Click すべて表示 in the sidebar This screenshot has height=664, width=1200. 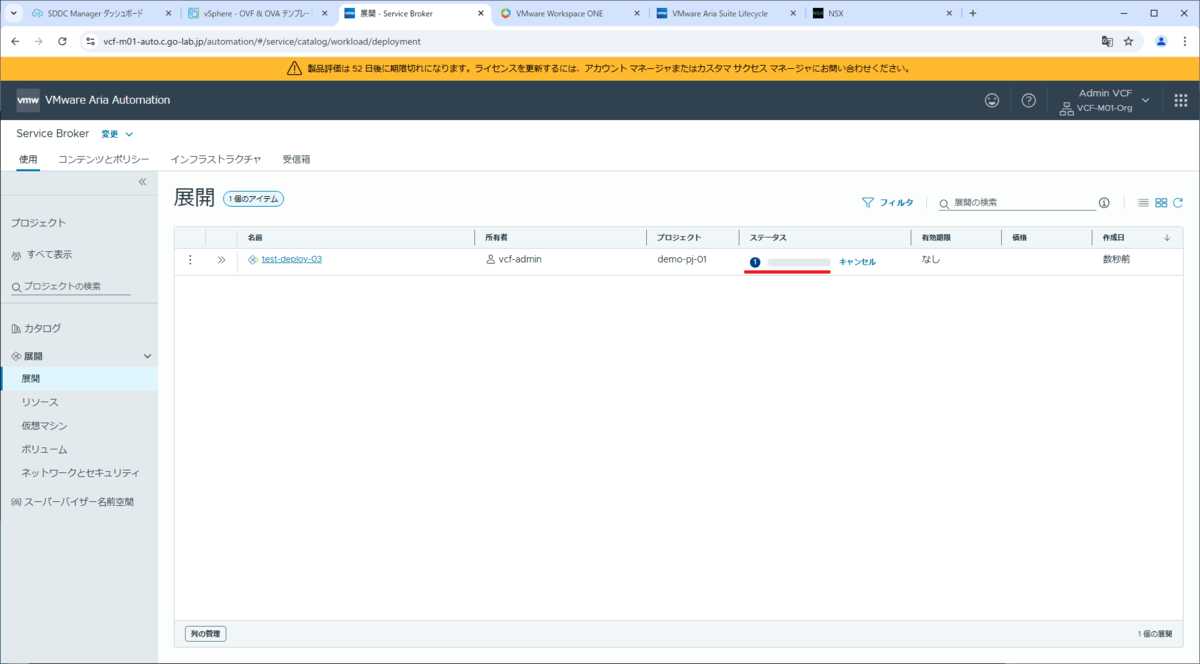[48, 255]
